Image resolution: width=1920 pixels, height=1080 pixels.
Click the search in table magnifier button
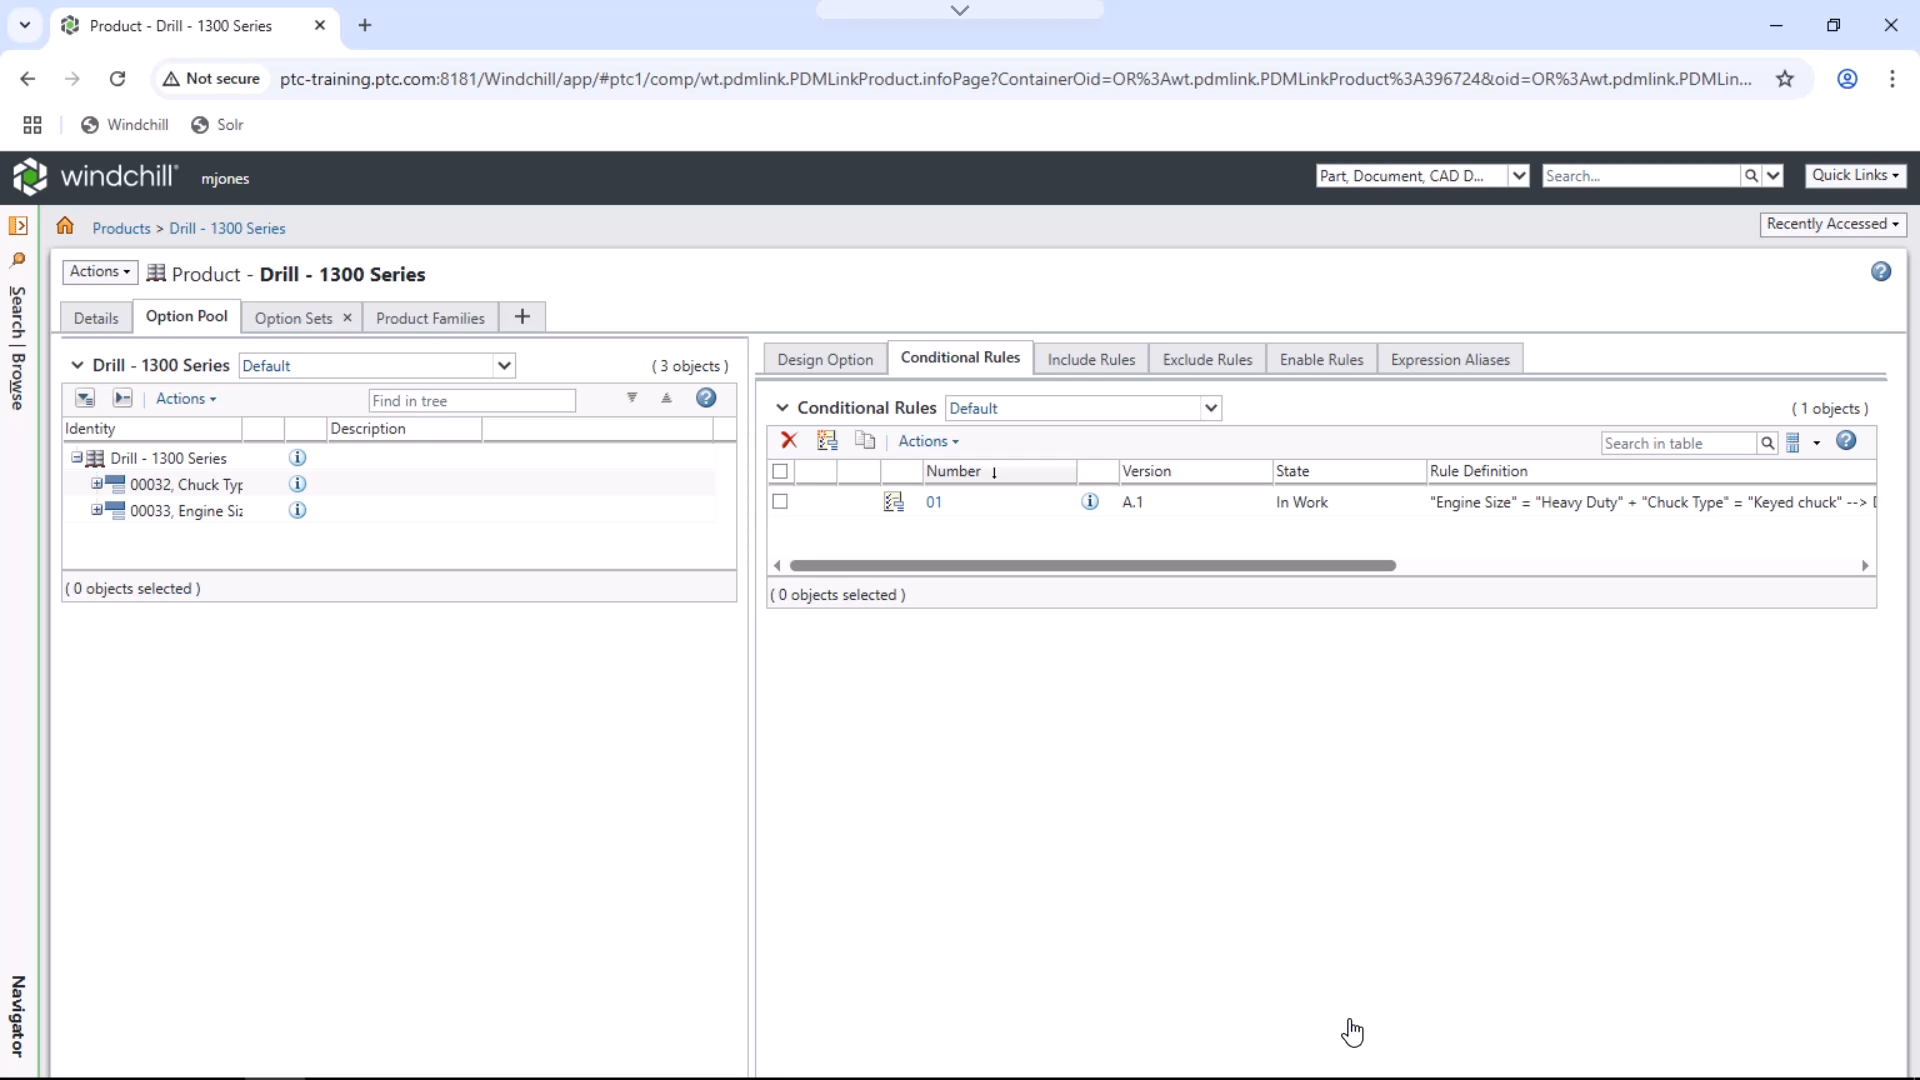pyautogui.click(x=1768, y=443)
